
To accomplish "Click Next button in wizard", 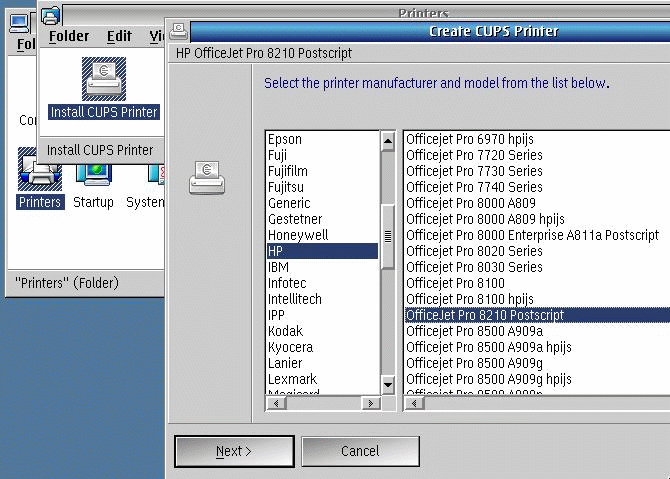I will pos(234,451).
